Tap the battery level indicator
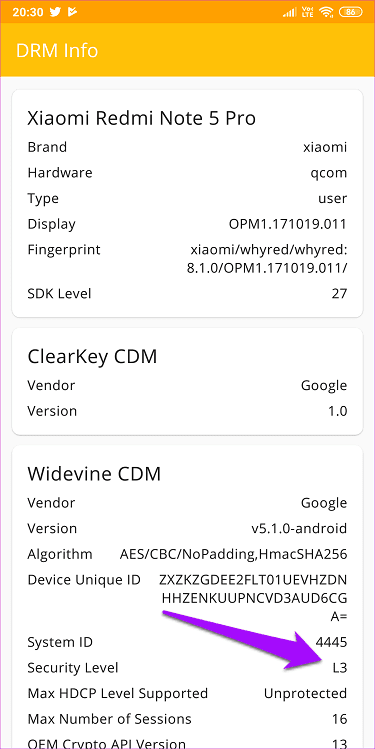The height and width of the screenshot is (749, 375). (350, 12)
